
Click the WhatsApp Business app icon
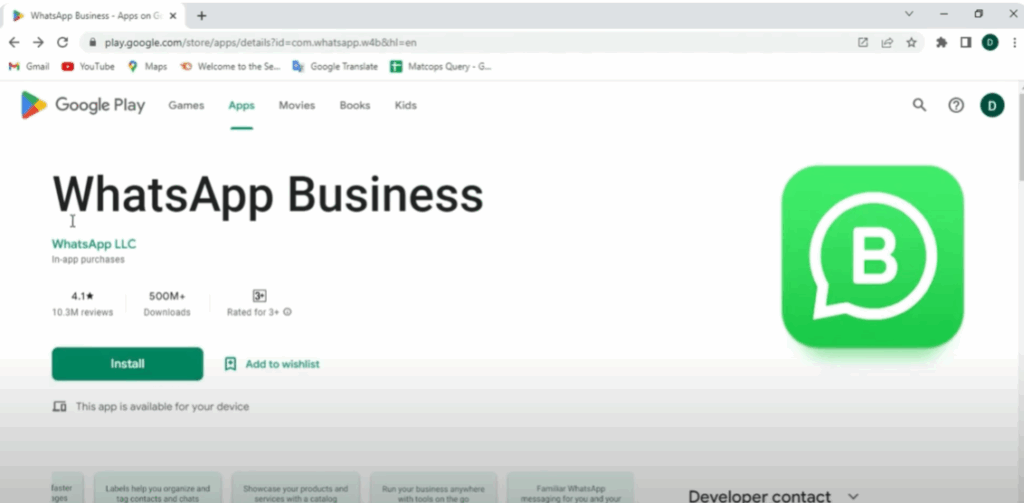[872, 256]
